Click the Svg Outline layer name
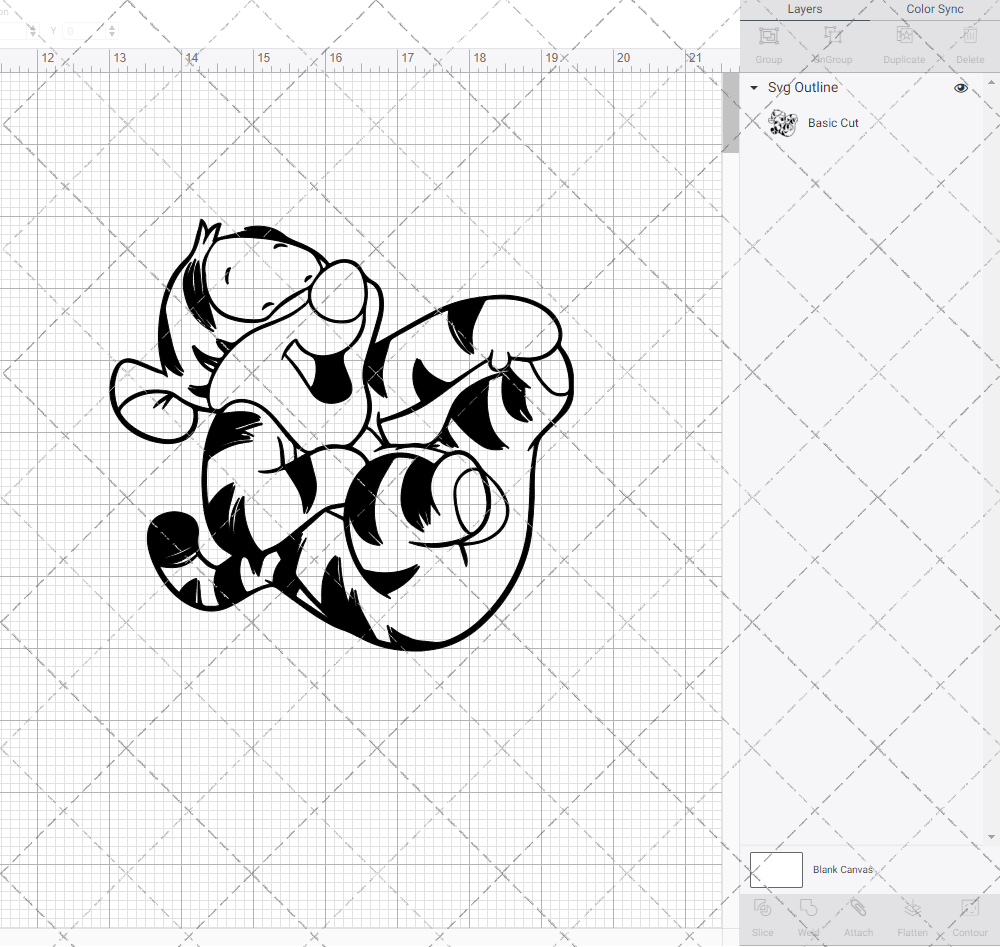Screen dimensions: 1000x947 (x=802, y=87)
